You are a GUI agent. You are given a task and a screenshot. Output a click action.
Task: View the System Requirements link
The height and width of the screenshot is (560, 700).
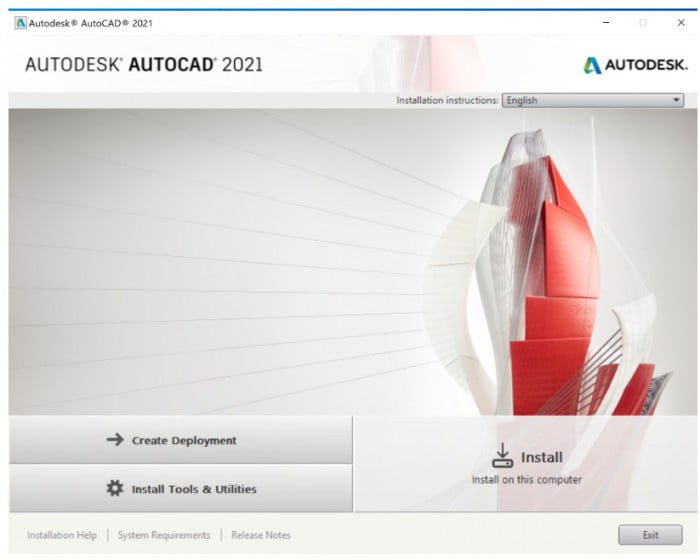pyautogui.click(x=164, y=535)
